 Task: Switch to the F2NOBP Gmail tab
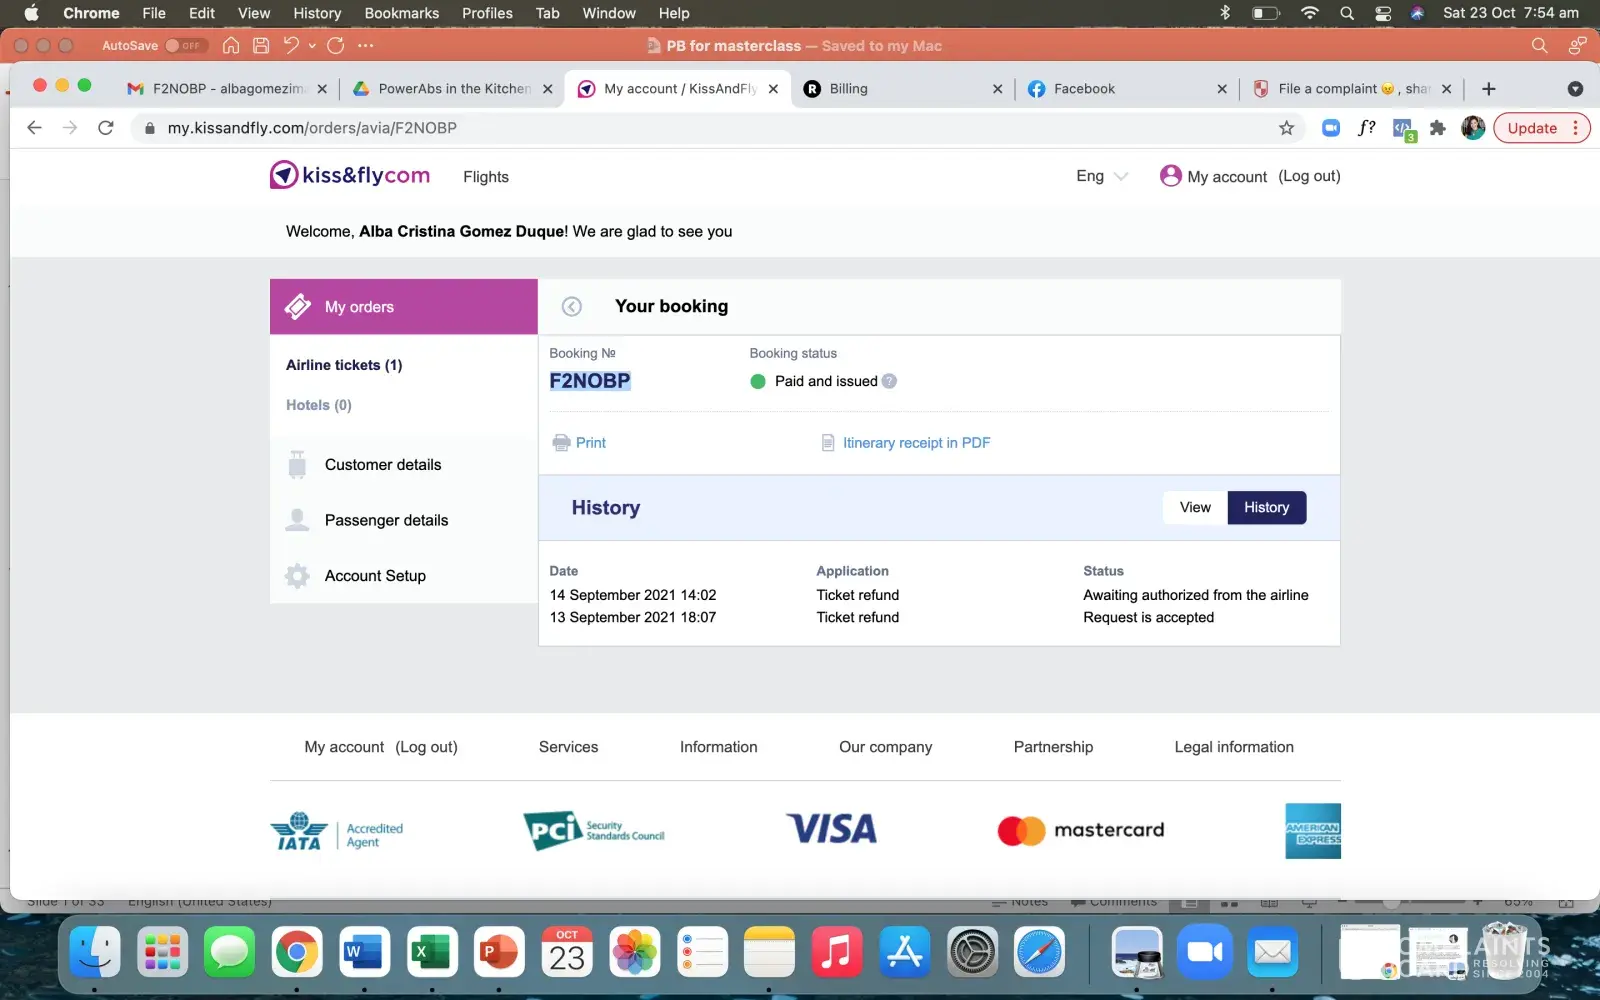(x=228, y=89)
